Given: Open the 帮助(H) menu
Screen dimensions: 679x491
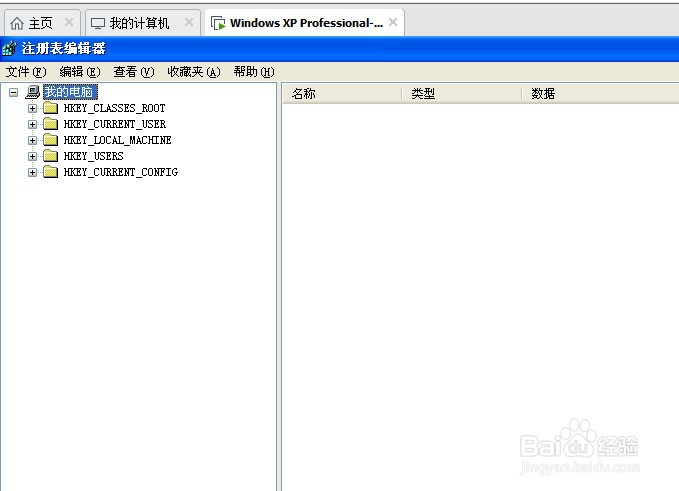Looking at the screenshot, I should 254,72.
